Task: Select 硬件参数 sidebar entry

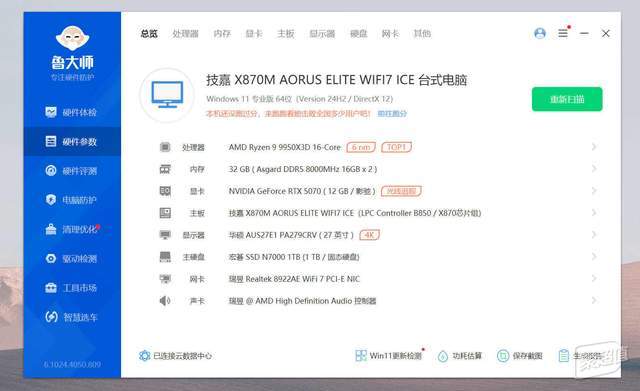Action: (71, 142)
